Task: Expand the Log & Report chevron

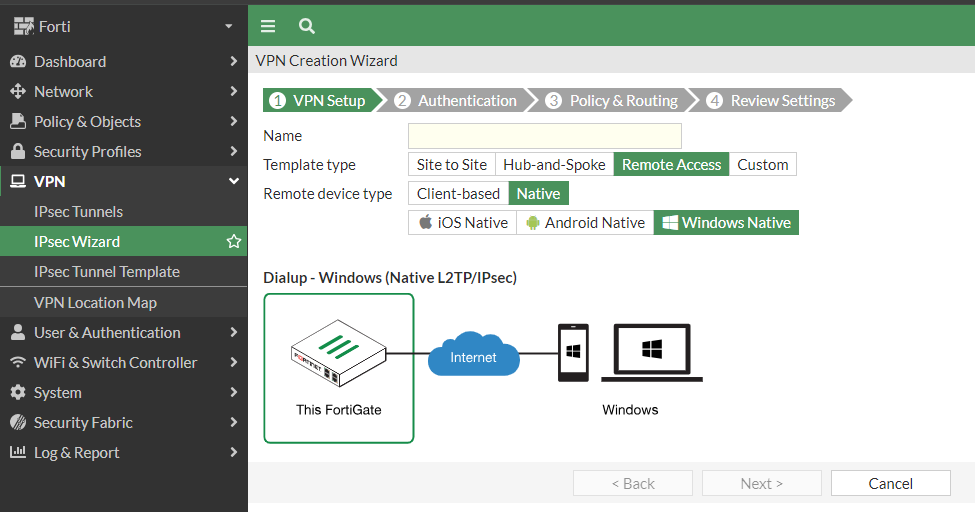Action: tap(234, 452)
